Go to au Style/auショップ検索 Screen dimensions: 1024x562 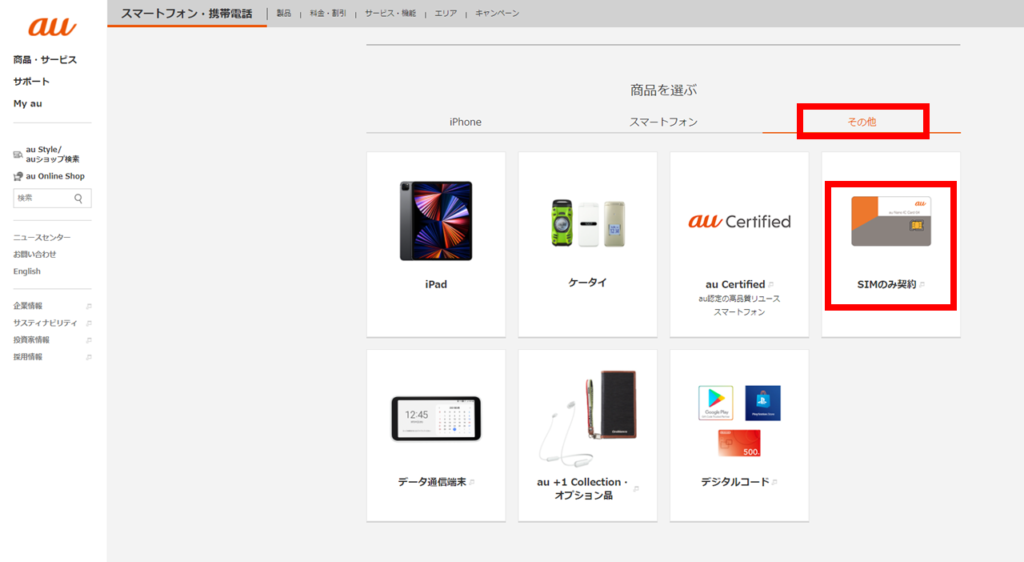pyautogui.click(x=52, y=155)
